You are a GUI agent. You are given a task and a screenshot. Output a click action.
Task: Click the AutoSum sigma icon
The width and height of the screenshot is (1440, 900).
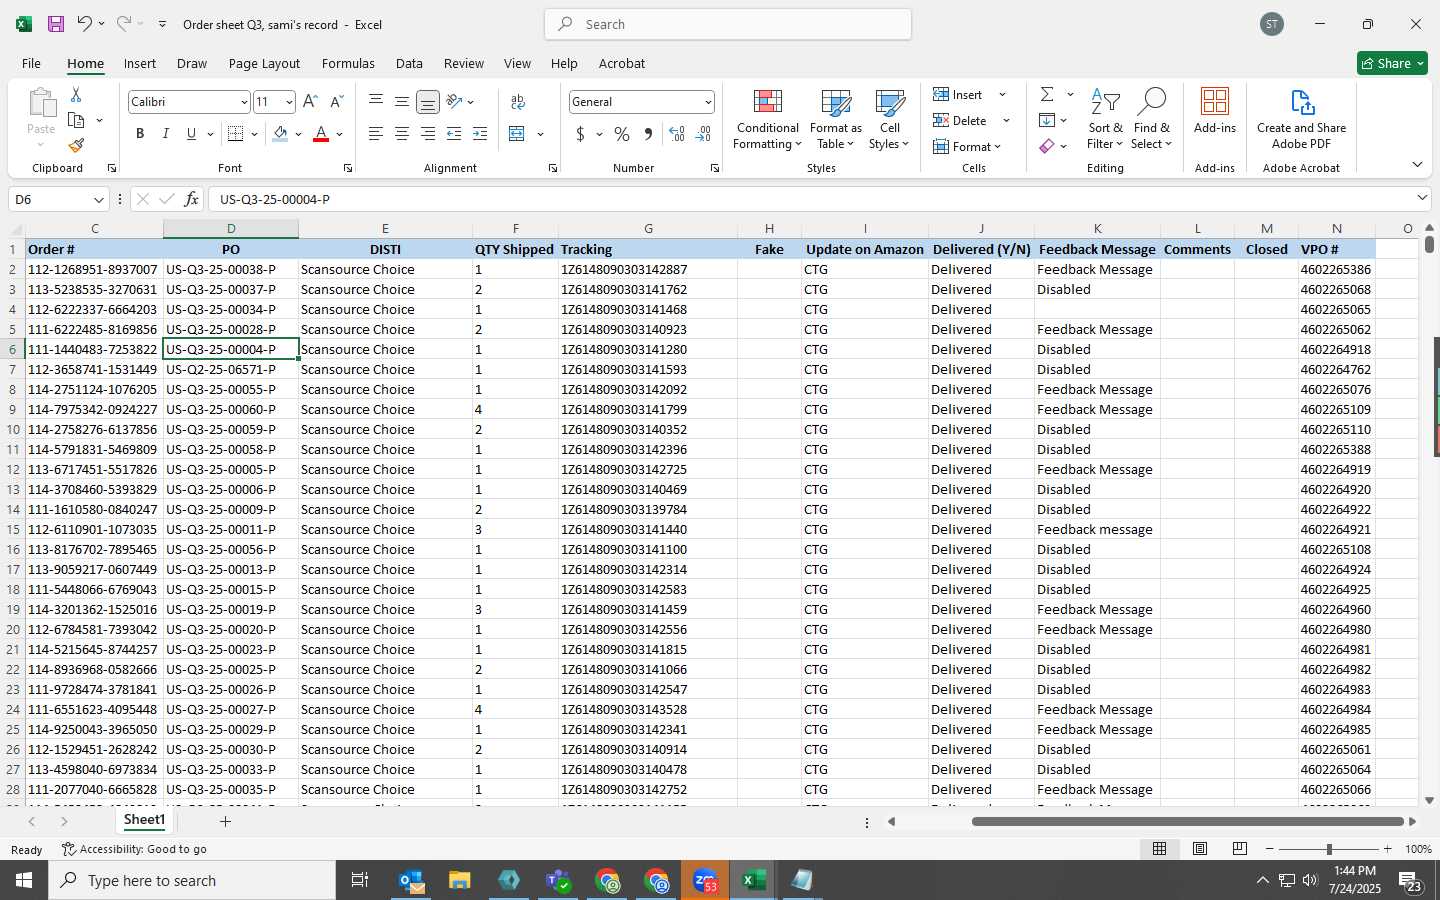(x=1047, y=94)
